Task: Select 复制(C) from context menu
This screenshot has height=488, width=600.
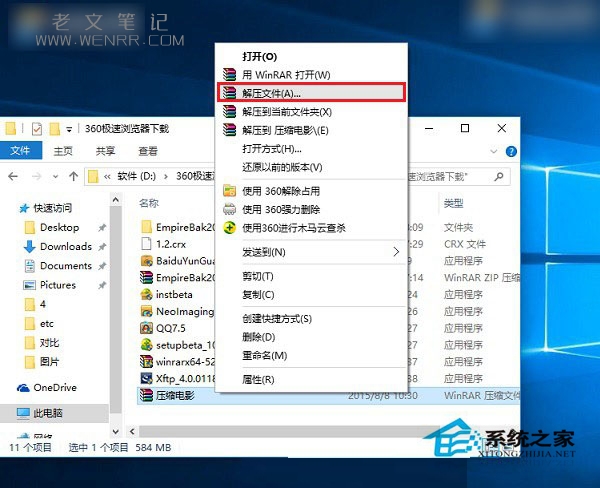Action: coord(258,295)
